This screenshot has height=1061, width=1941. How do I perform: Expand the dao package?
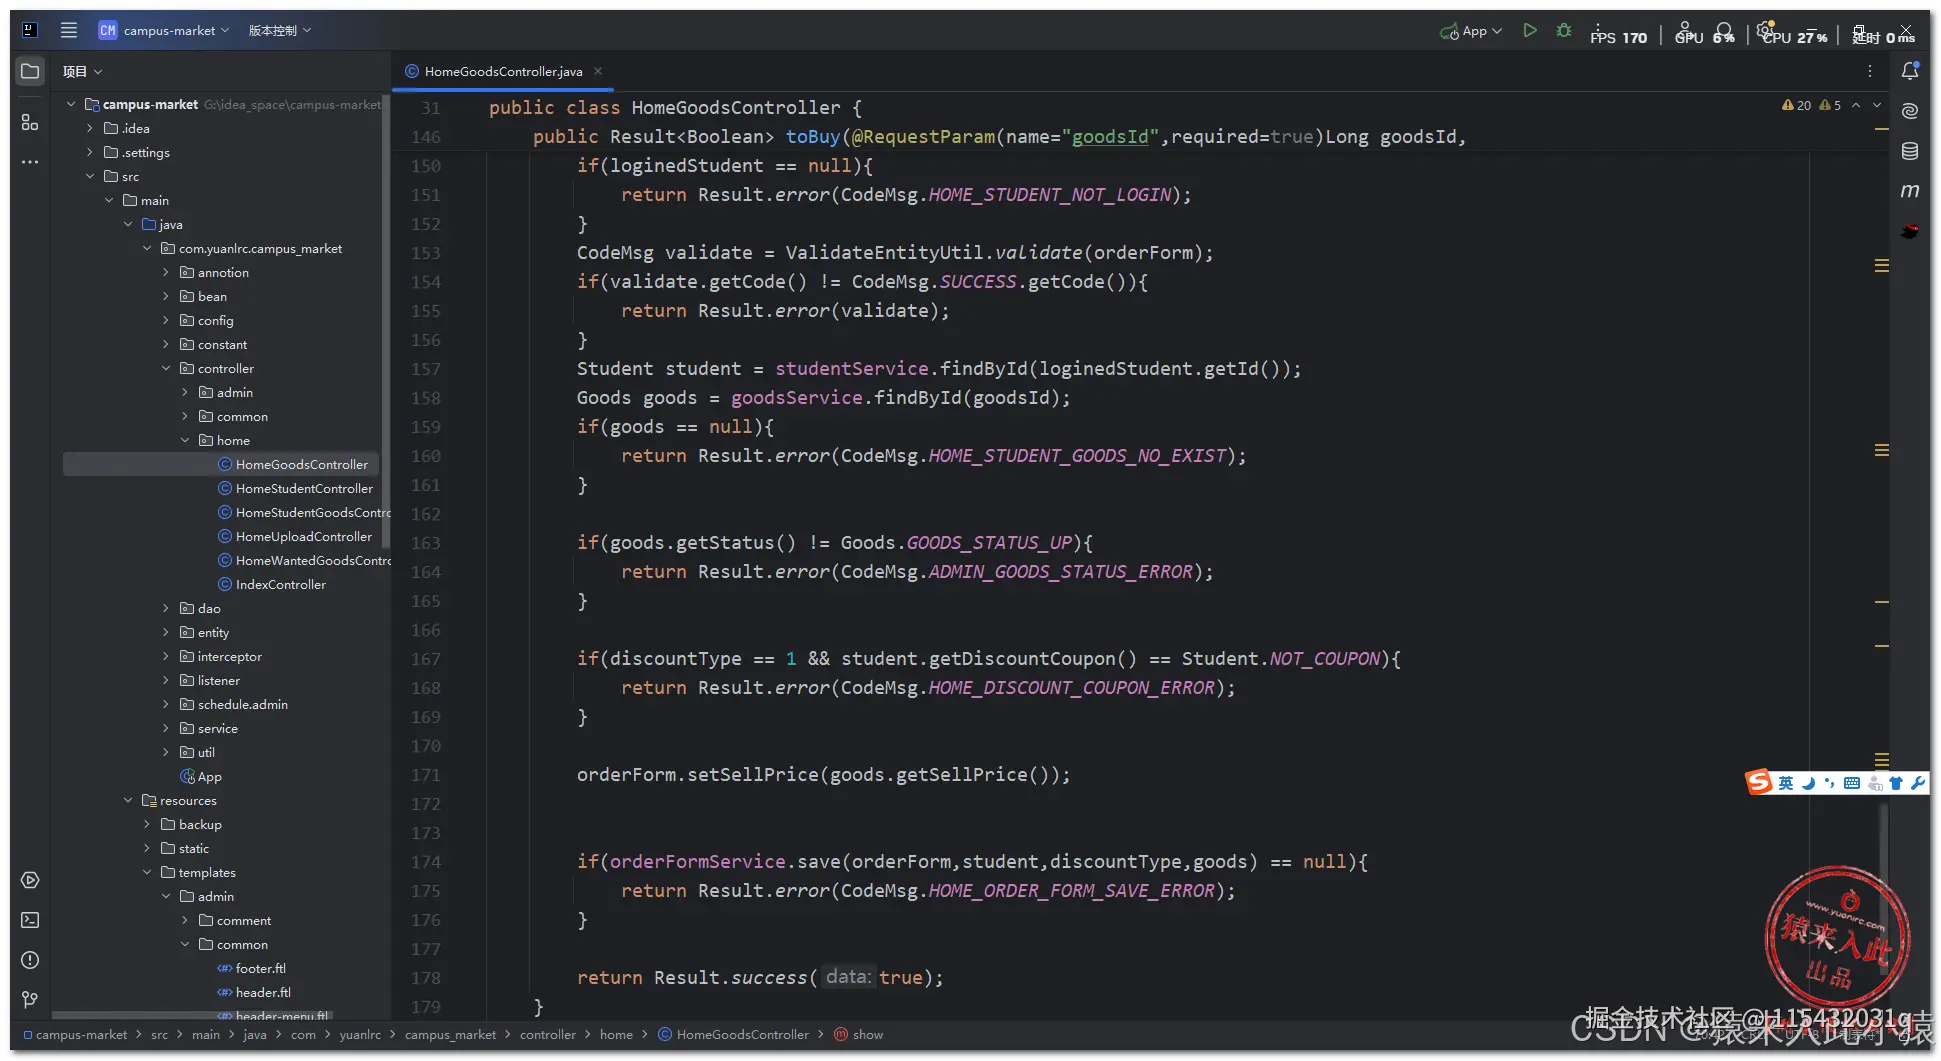[x=166, y=608]
